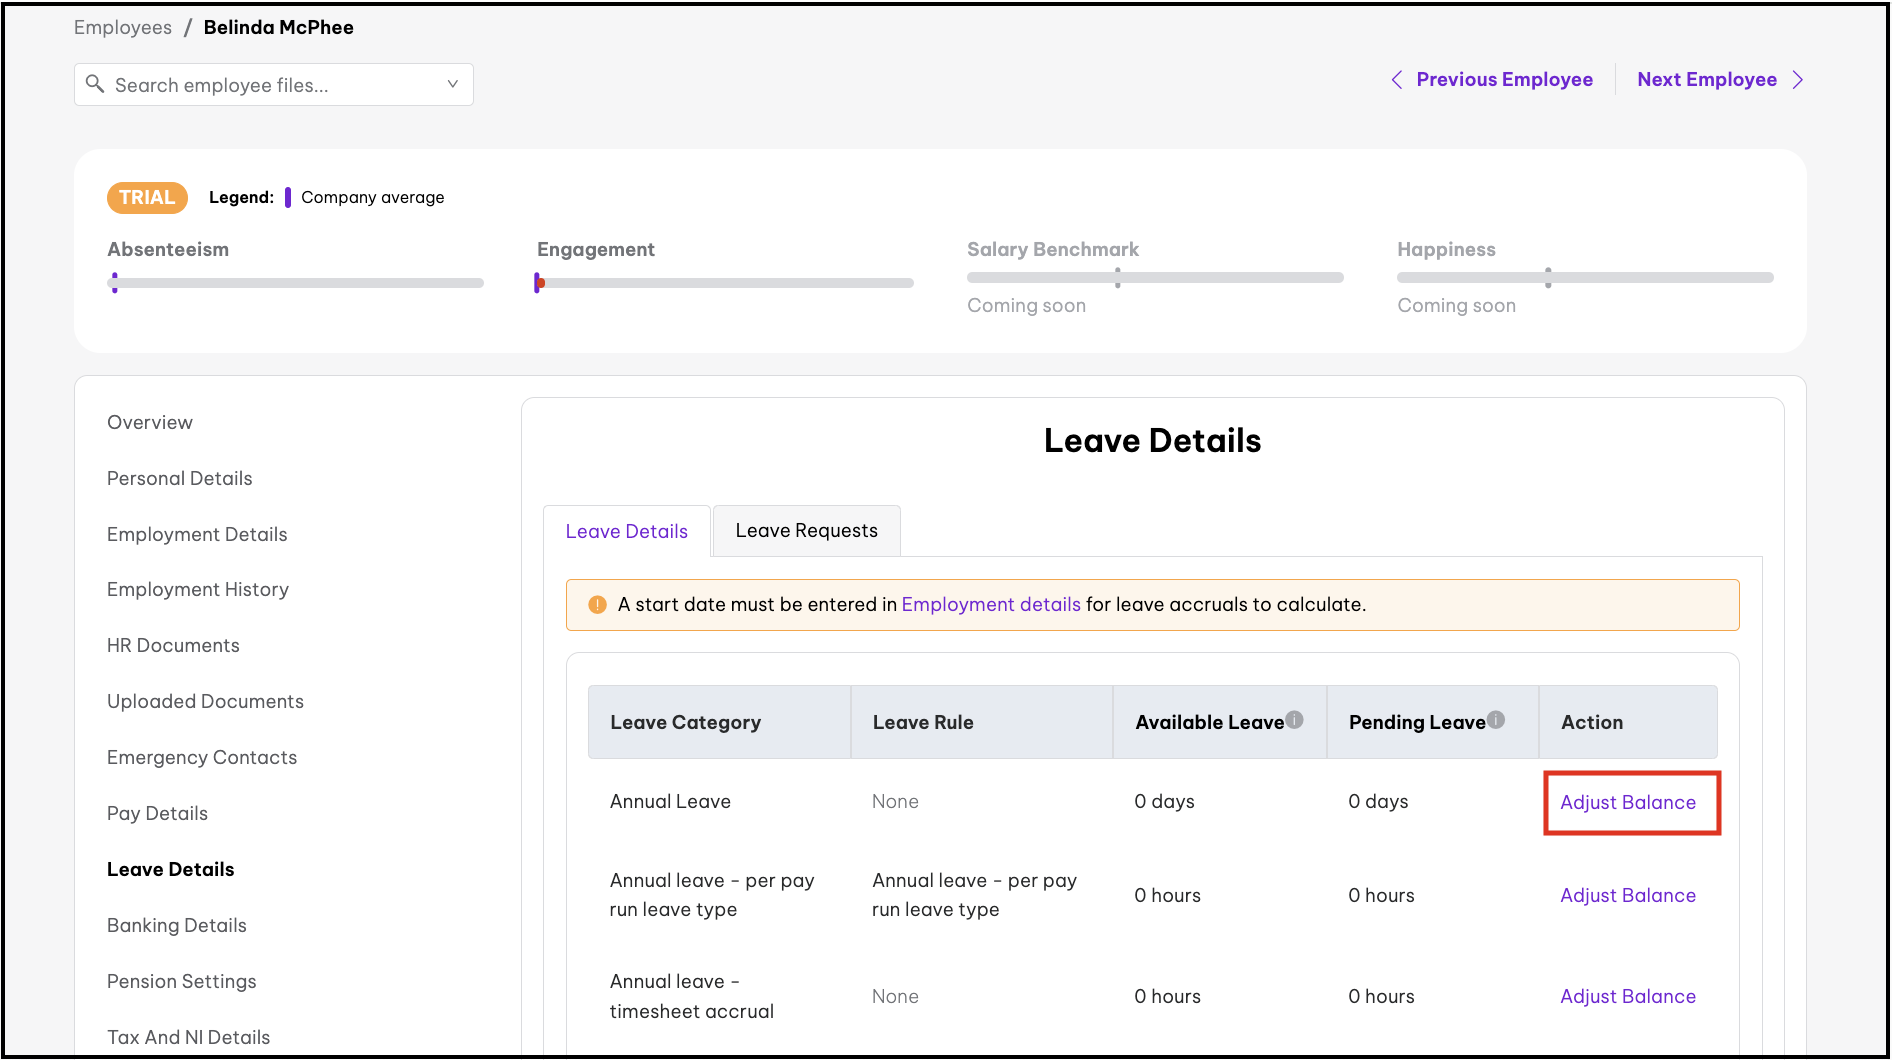
Task: Adjust Balance for per pay run leave
Action: (1628, 896)
